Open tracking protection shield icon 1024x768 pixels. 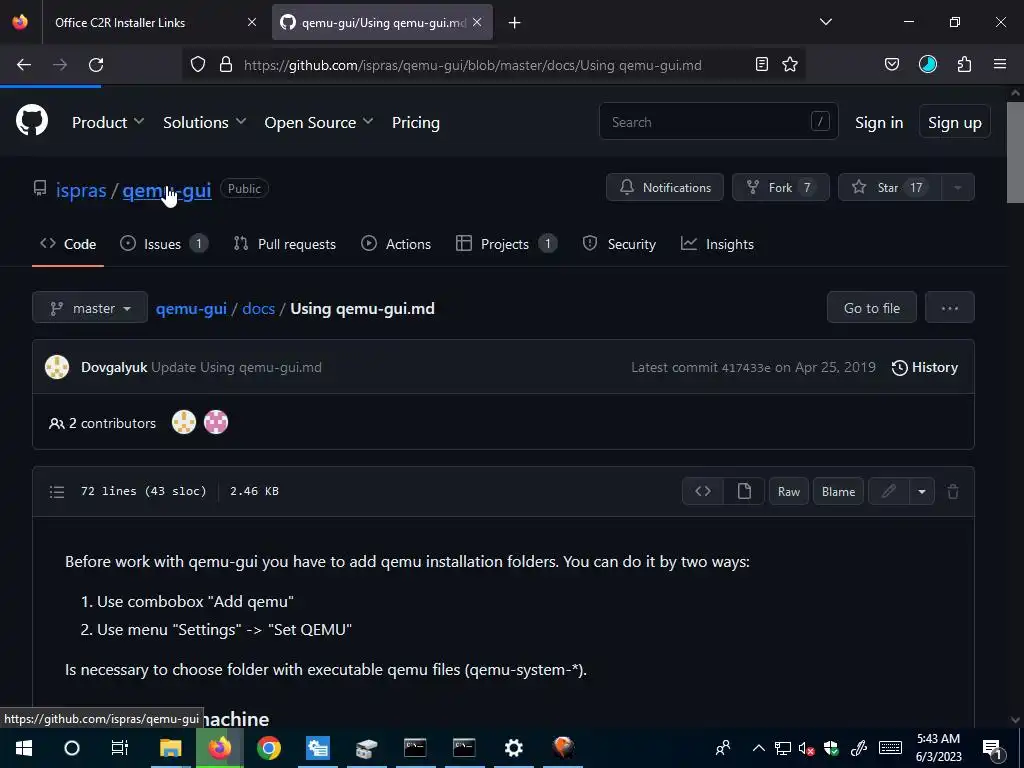coord(198,64)
